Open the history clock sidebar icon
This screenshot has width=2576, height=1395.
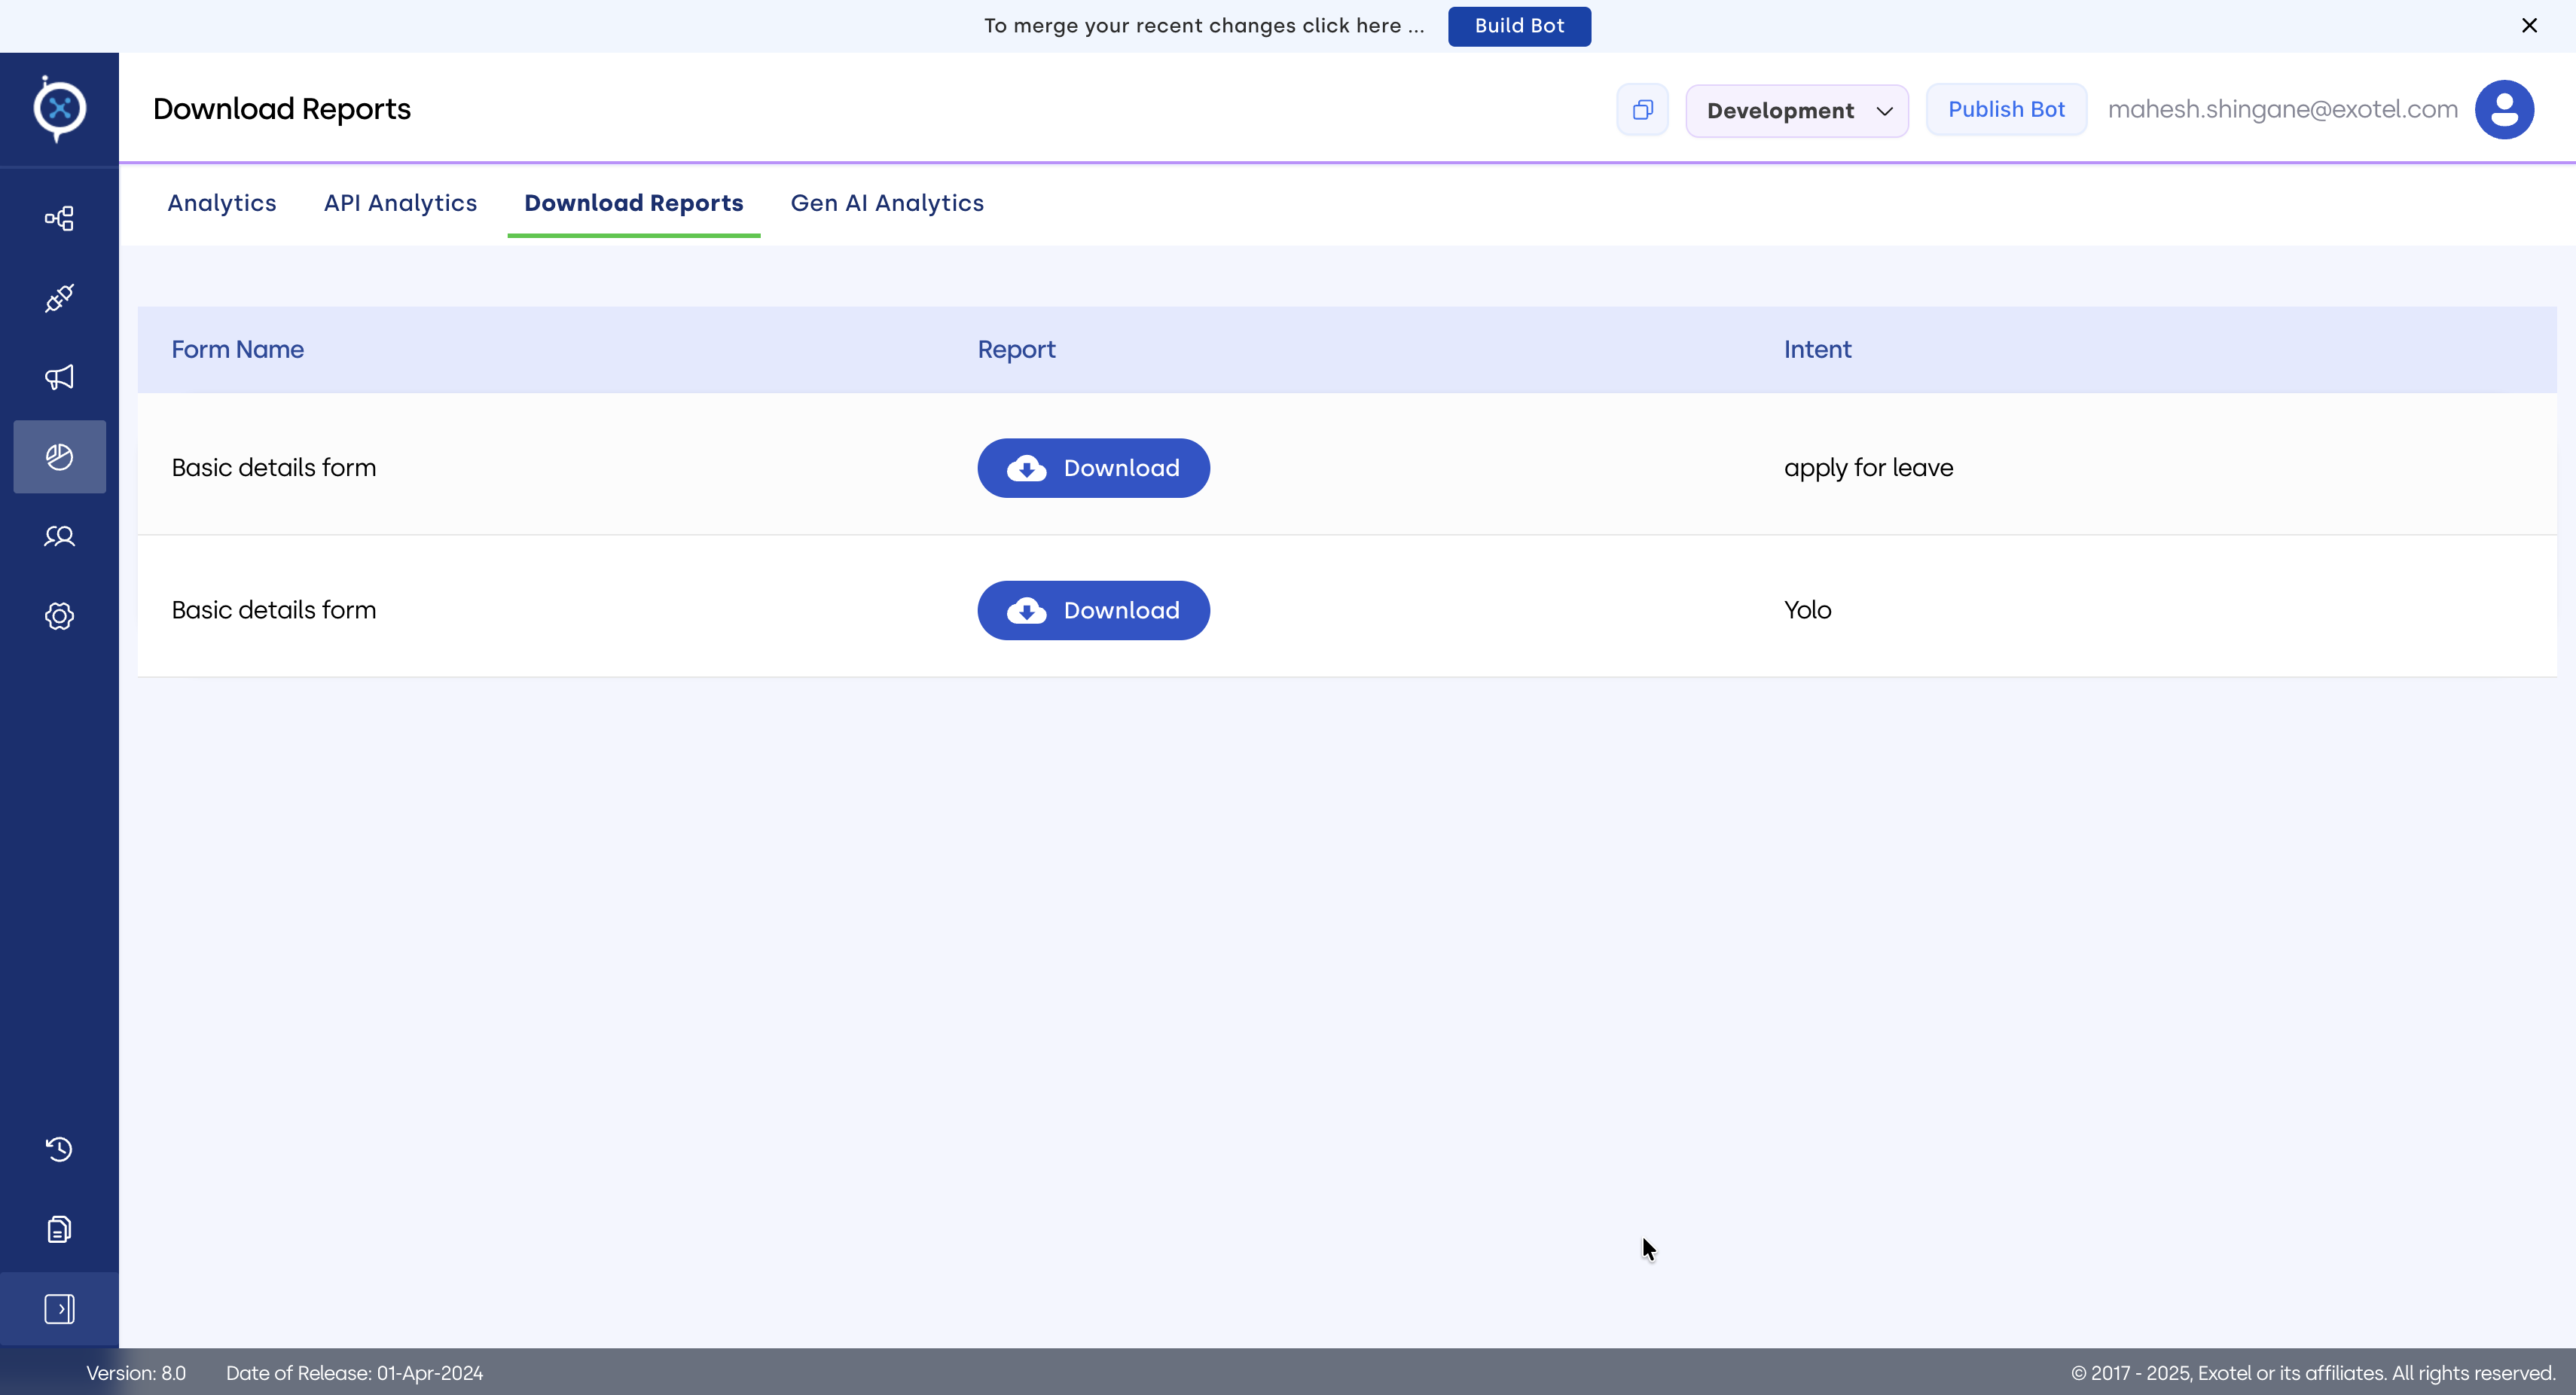pos(59,1149)
